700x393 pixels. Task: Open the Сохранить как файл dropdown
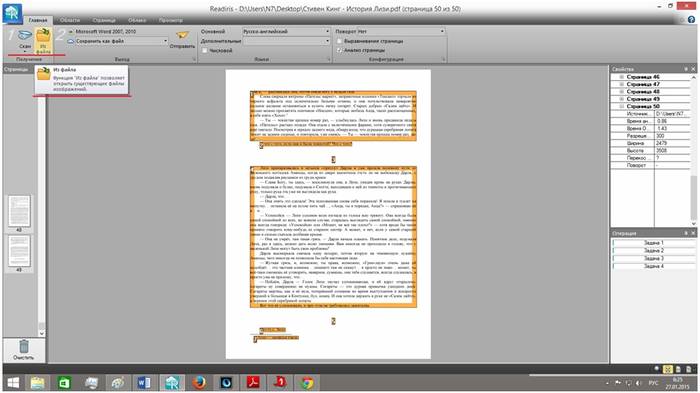[121, 41]
